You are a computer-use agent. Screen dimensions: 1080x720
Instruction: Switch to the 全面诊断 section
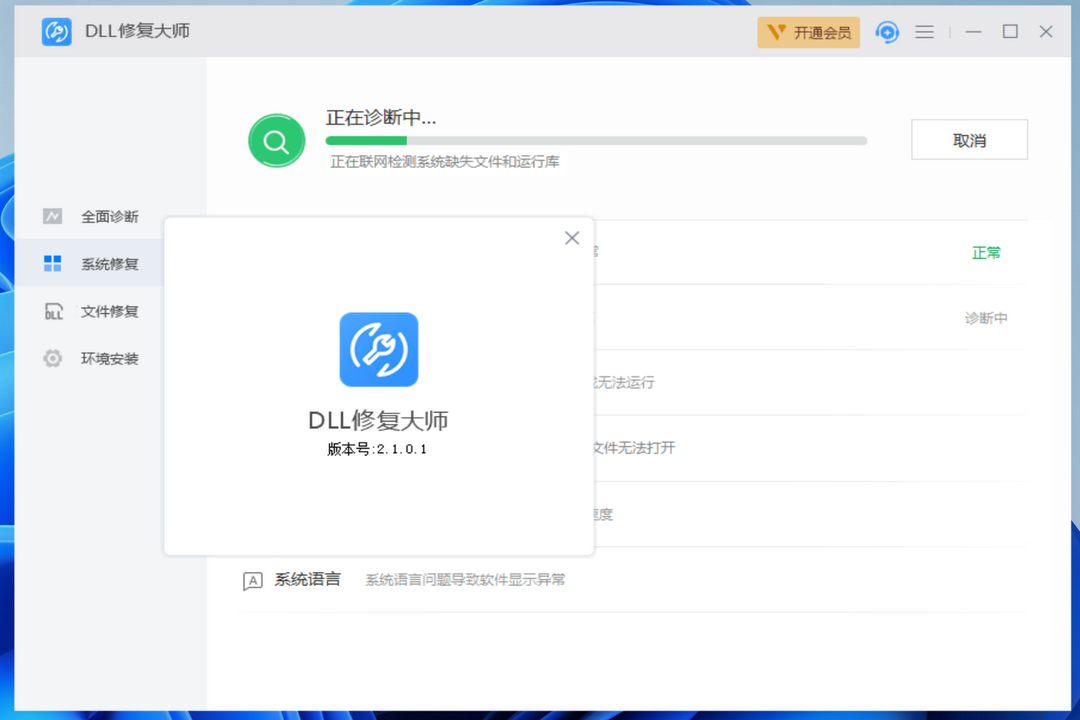tap(112, 216)
